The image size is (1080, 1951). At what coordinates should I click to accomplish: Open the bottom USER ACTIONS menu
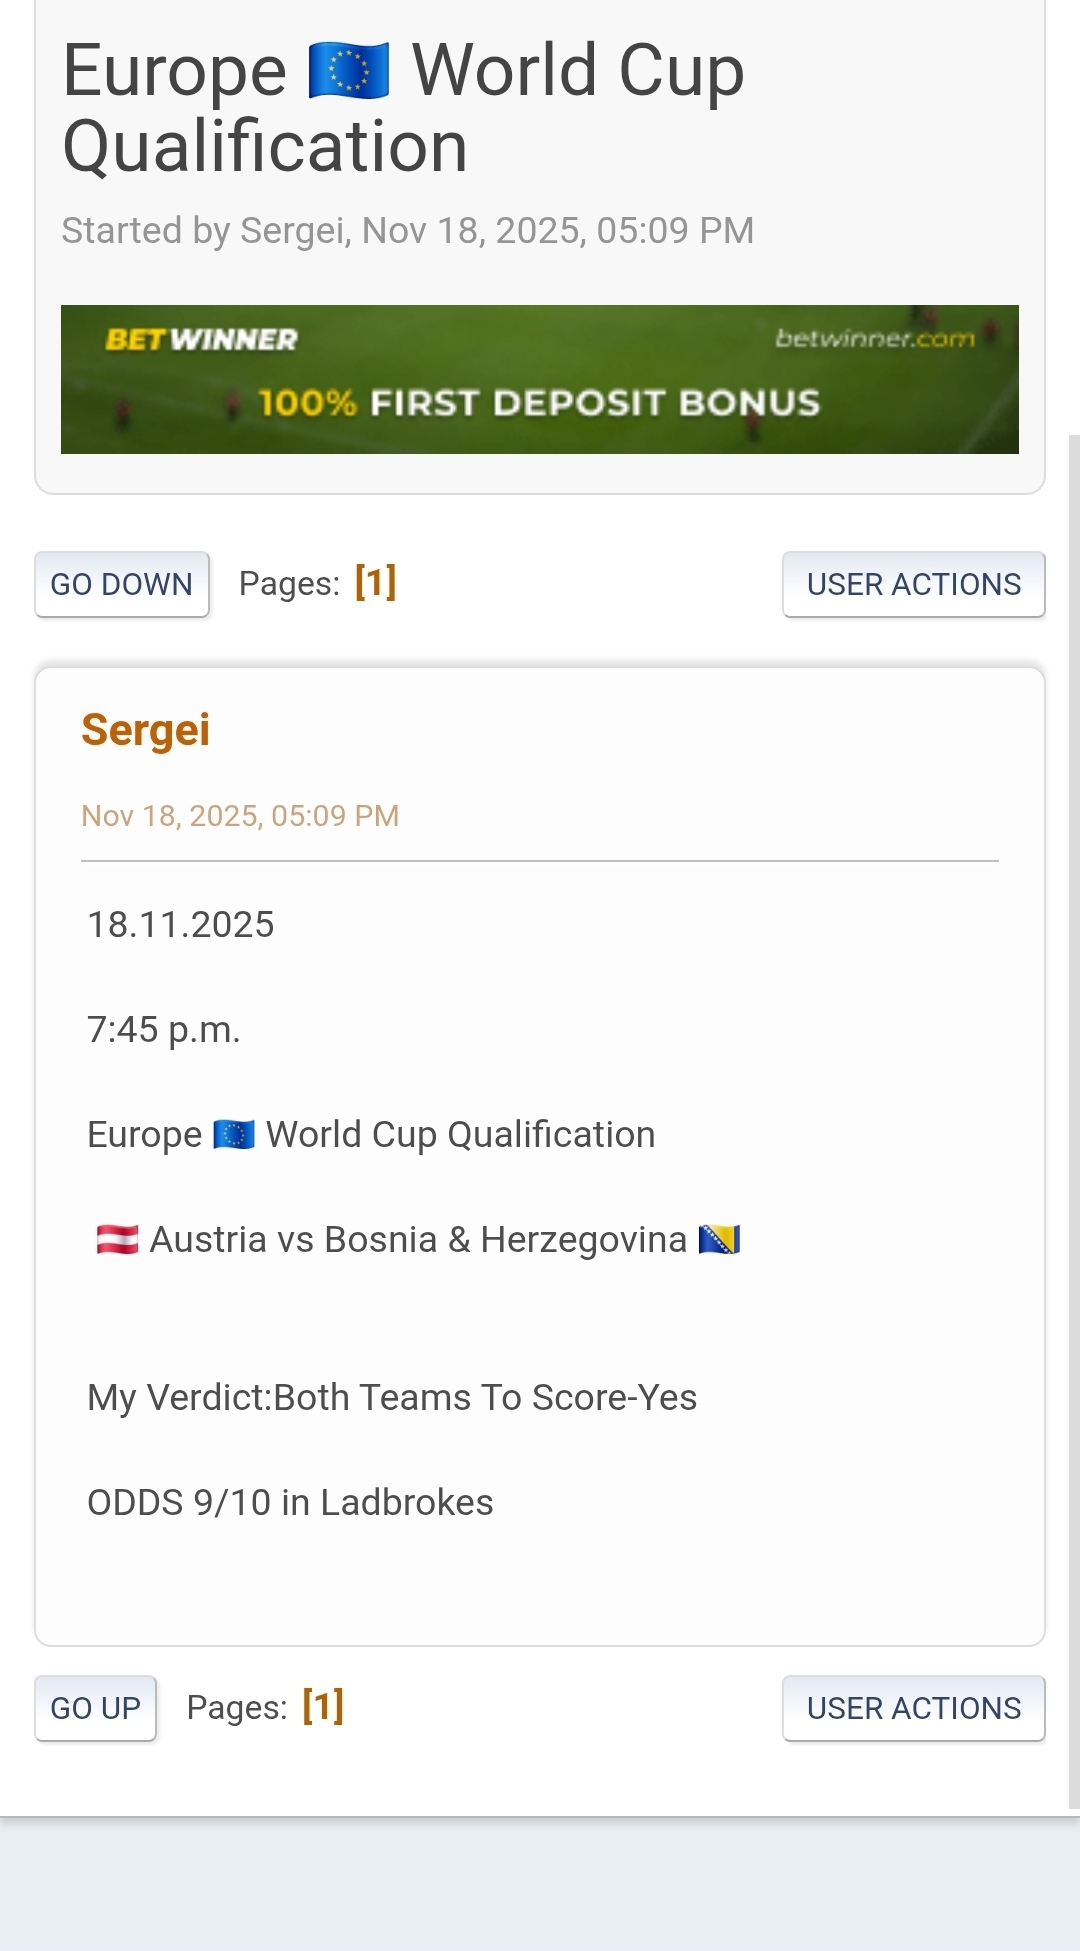point(913,1708)
